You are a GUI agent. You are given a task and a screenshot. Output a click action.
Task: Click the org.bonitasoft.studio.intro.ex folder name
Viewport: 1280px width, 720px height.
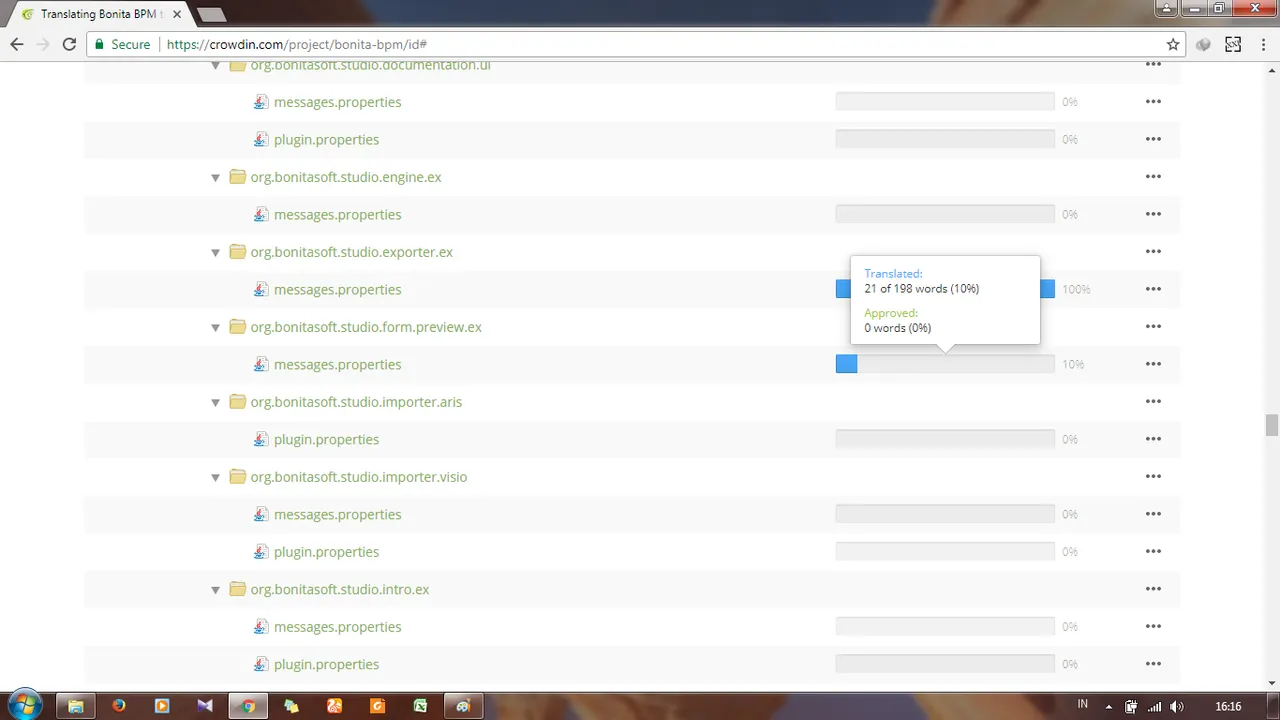pos(340,589)
